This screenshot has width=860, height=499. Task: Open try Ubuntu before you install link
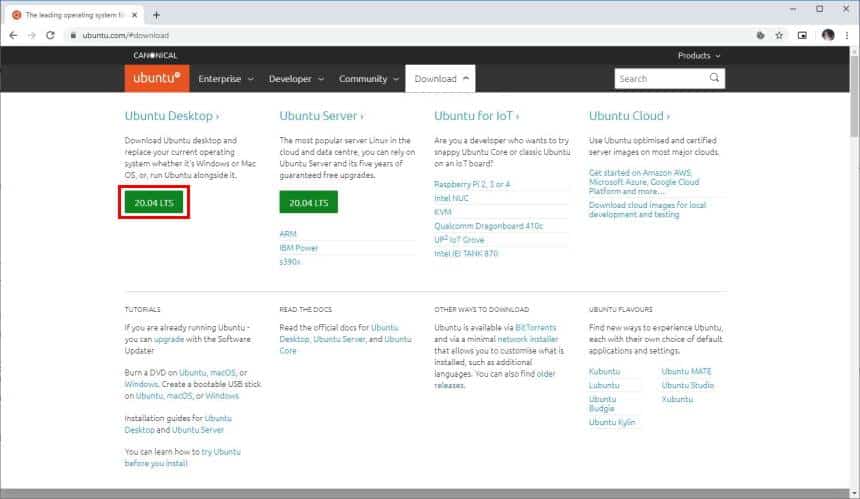[183, 457]
